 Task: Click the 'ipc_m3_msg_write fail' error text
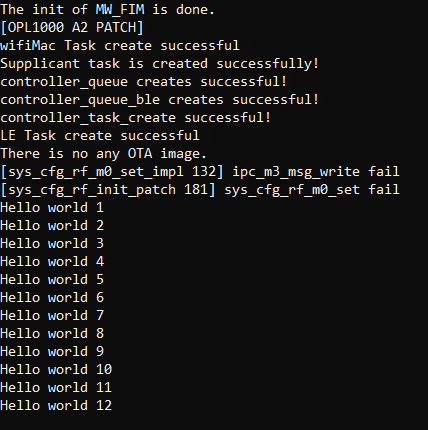[x=316, y=171]
